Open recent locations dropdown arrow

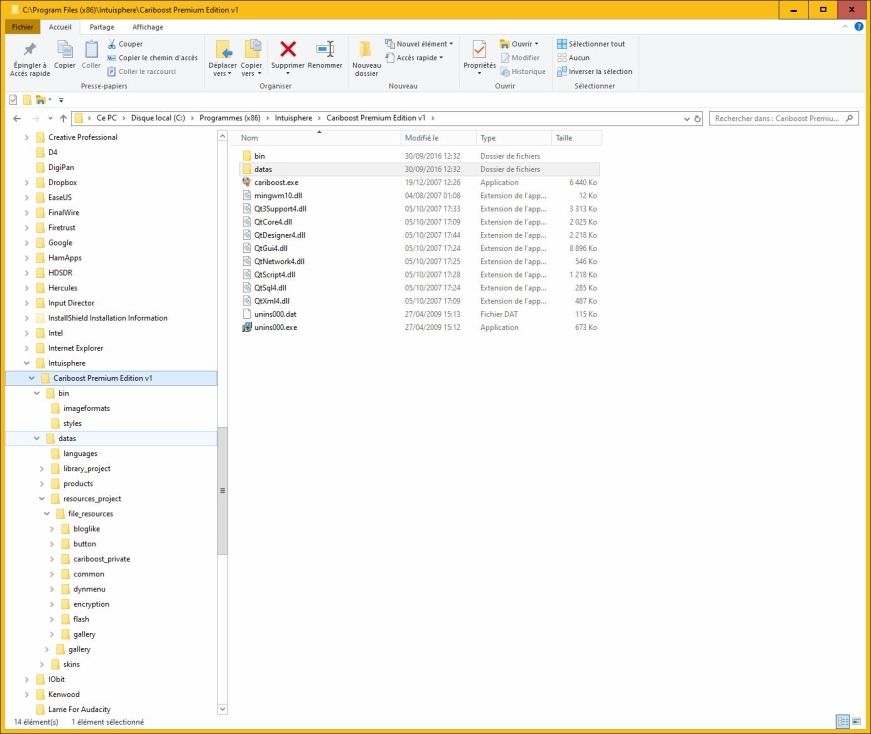pyautogui.click(x=50, y=118)
